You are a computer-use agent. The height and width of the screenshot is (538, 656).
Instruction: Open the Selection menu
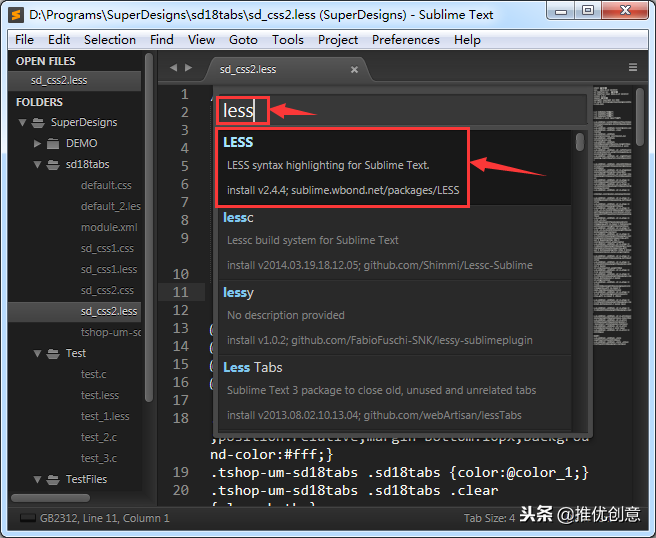[x=110, y=40]
